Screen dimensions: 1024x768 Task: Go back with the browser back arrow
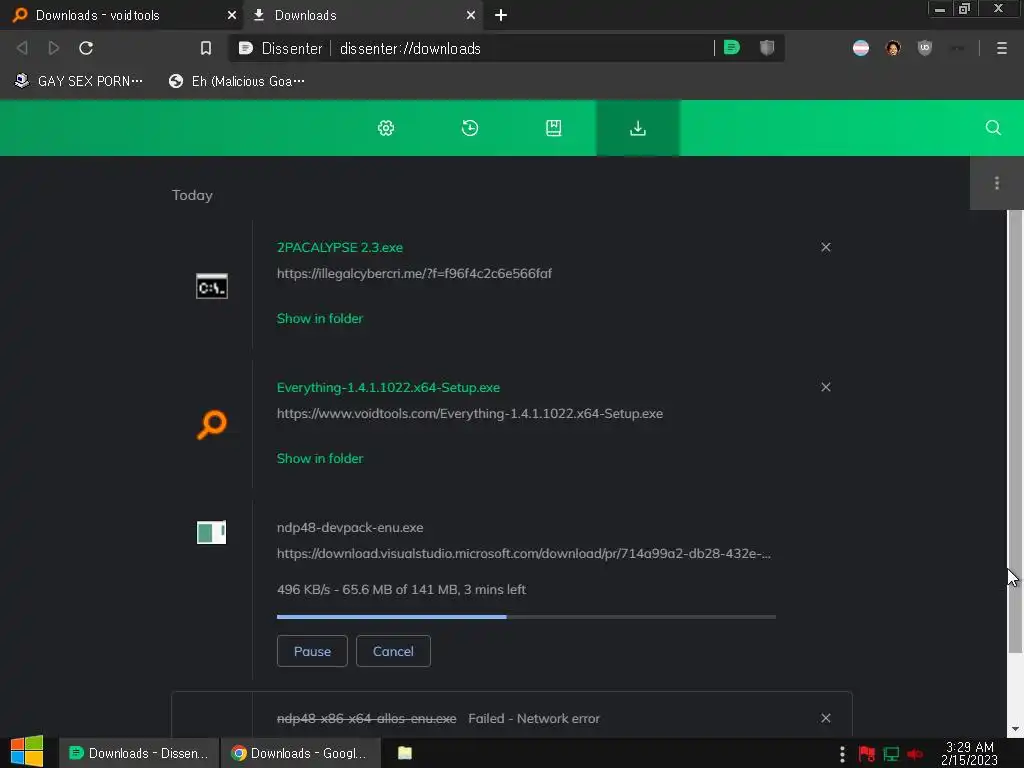[x=22, y=48]
